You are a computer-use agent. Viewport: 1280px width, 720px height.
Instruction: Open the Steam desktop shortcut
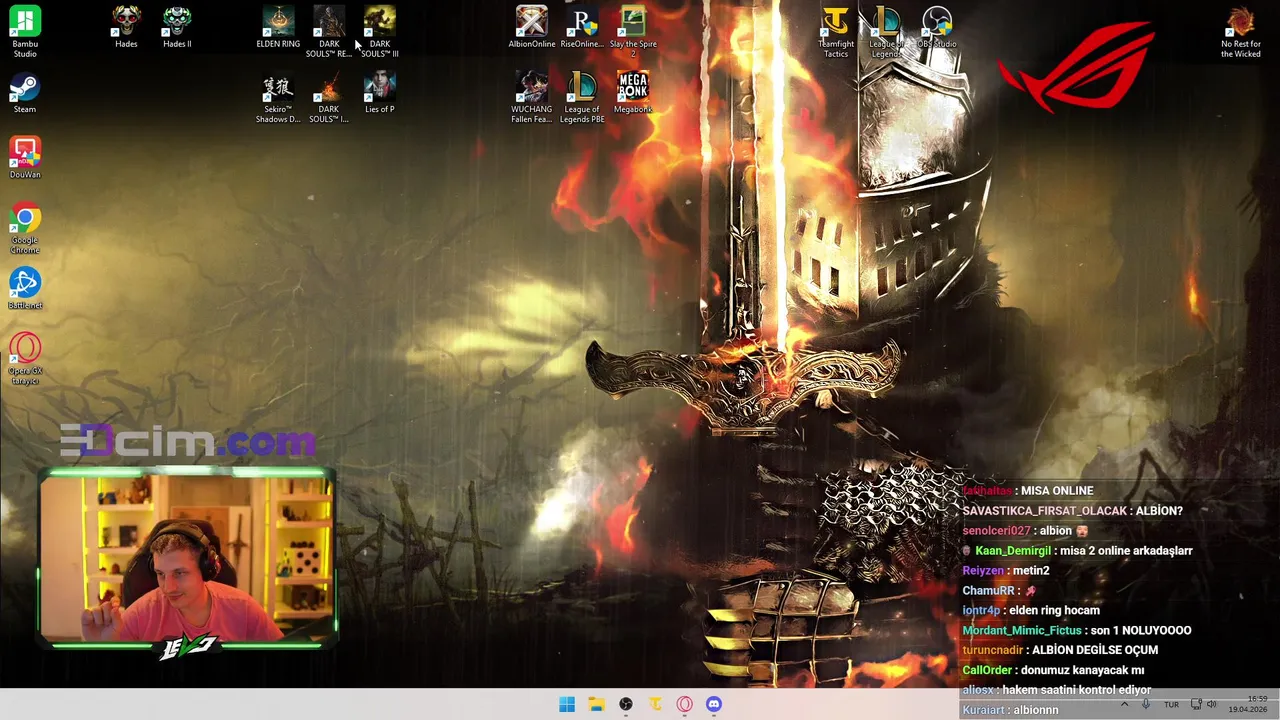pyautogui.click(x=25, y=92)
